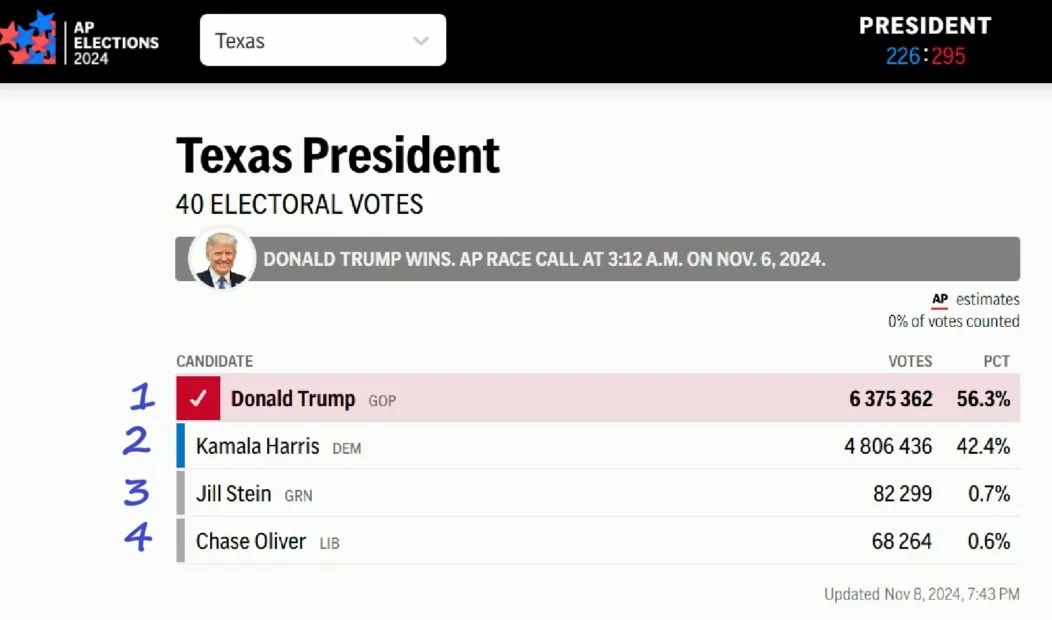This screenshot has width=1052, height=620.
Task: Click the AP Elections star logo
Action: pyautogui.click(x=28, y=38)
